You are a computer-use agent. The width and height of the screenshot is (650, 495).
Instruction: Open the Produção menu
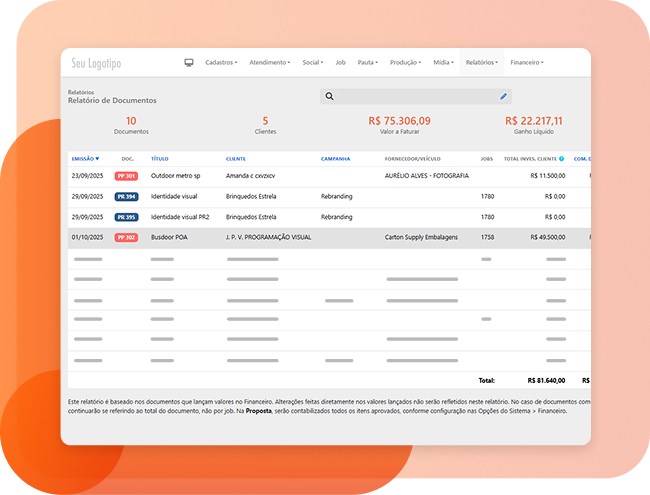pyautogui.click(x=406, y=62)
